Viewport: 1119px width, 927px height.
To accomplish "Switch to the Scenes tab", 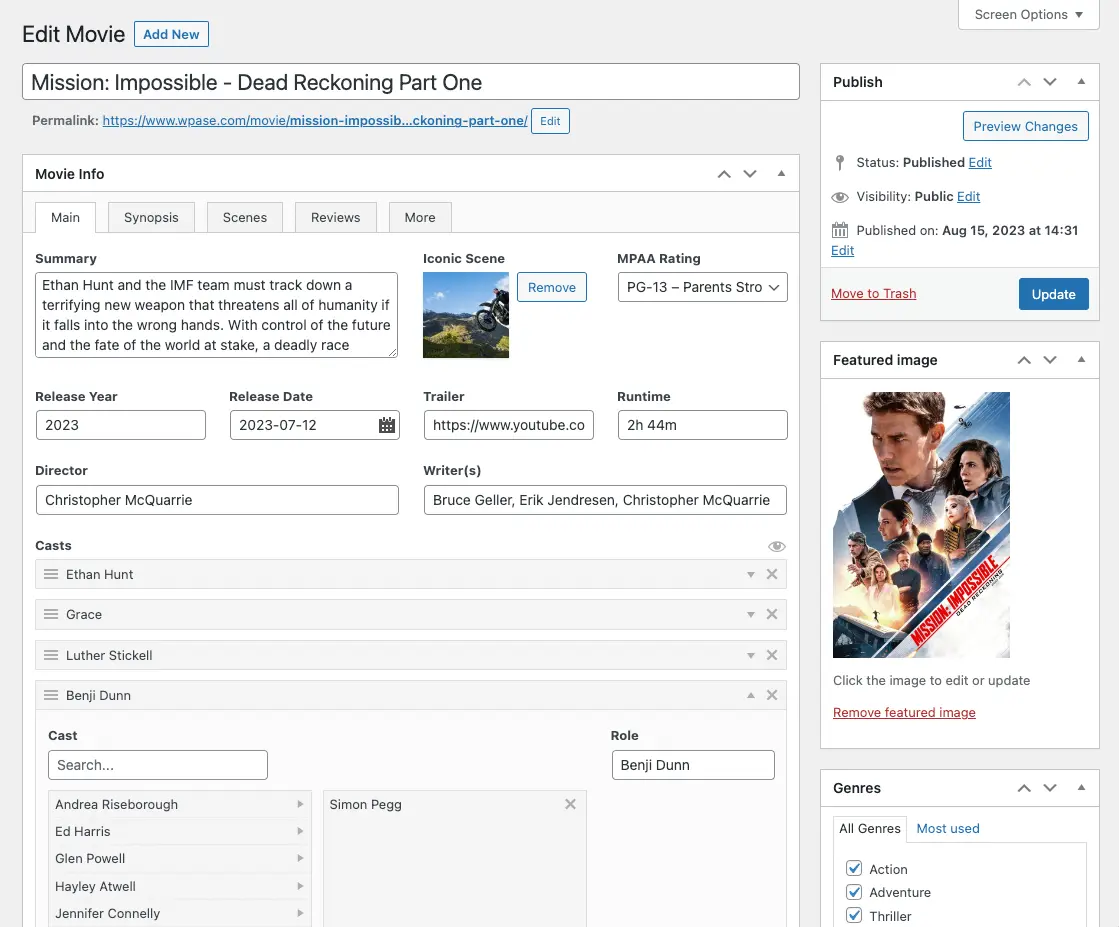I will [245, 218].
